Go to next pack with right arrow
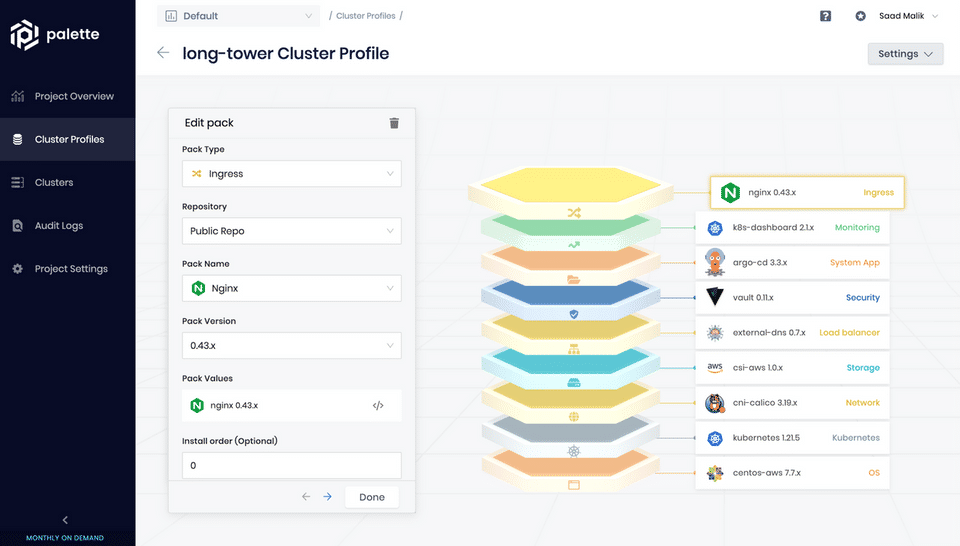Image resolution: width=960 pixels, height=546 pixels. coord(328,496)
